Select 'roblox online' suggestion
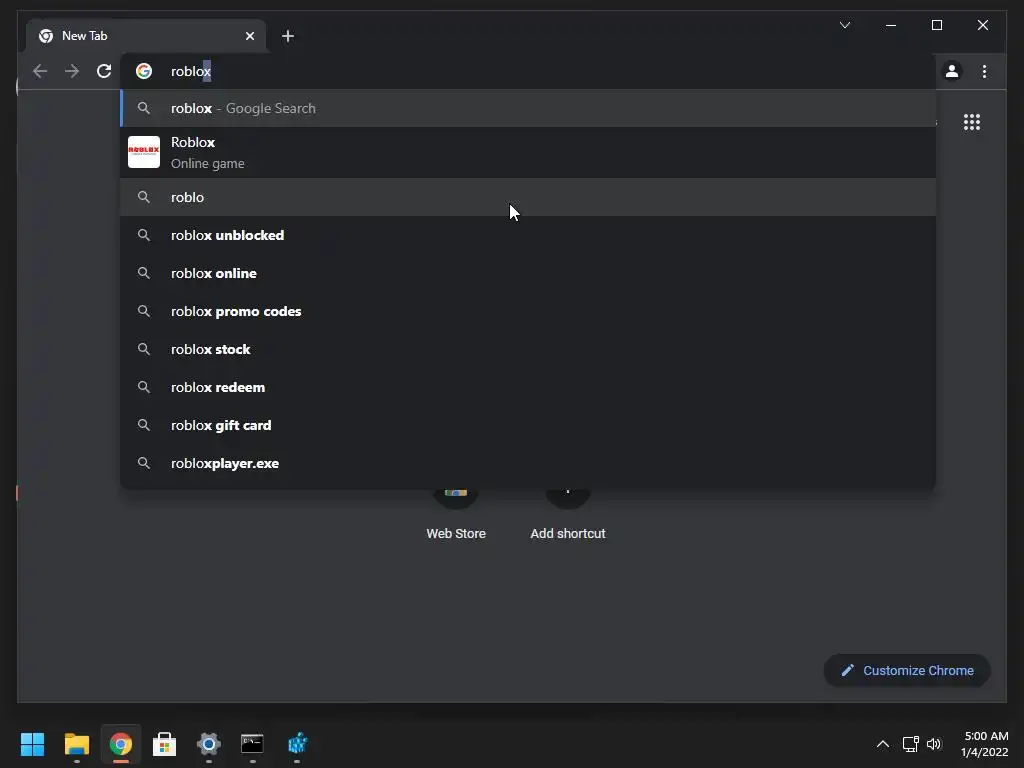The image size is (1024, 768). pyautogui.click(x=528, y=273)
